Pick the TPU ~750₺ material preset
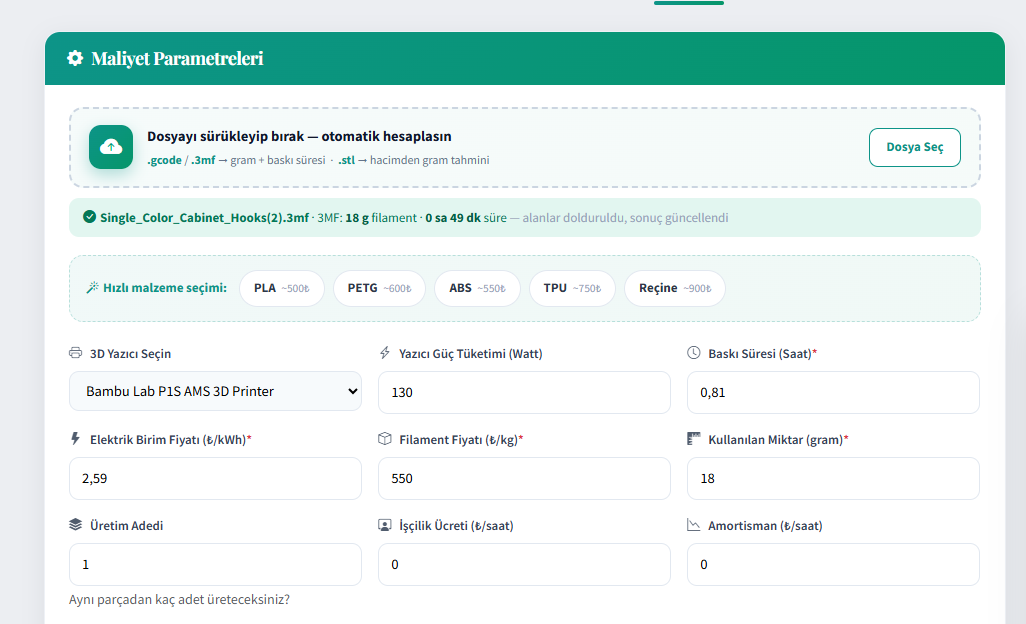This screenshot has height=624, width=1026. coord(573,288)
